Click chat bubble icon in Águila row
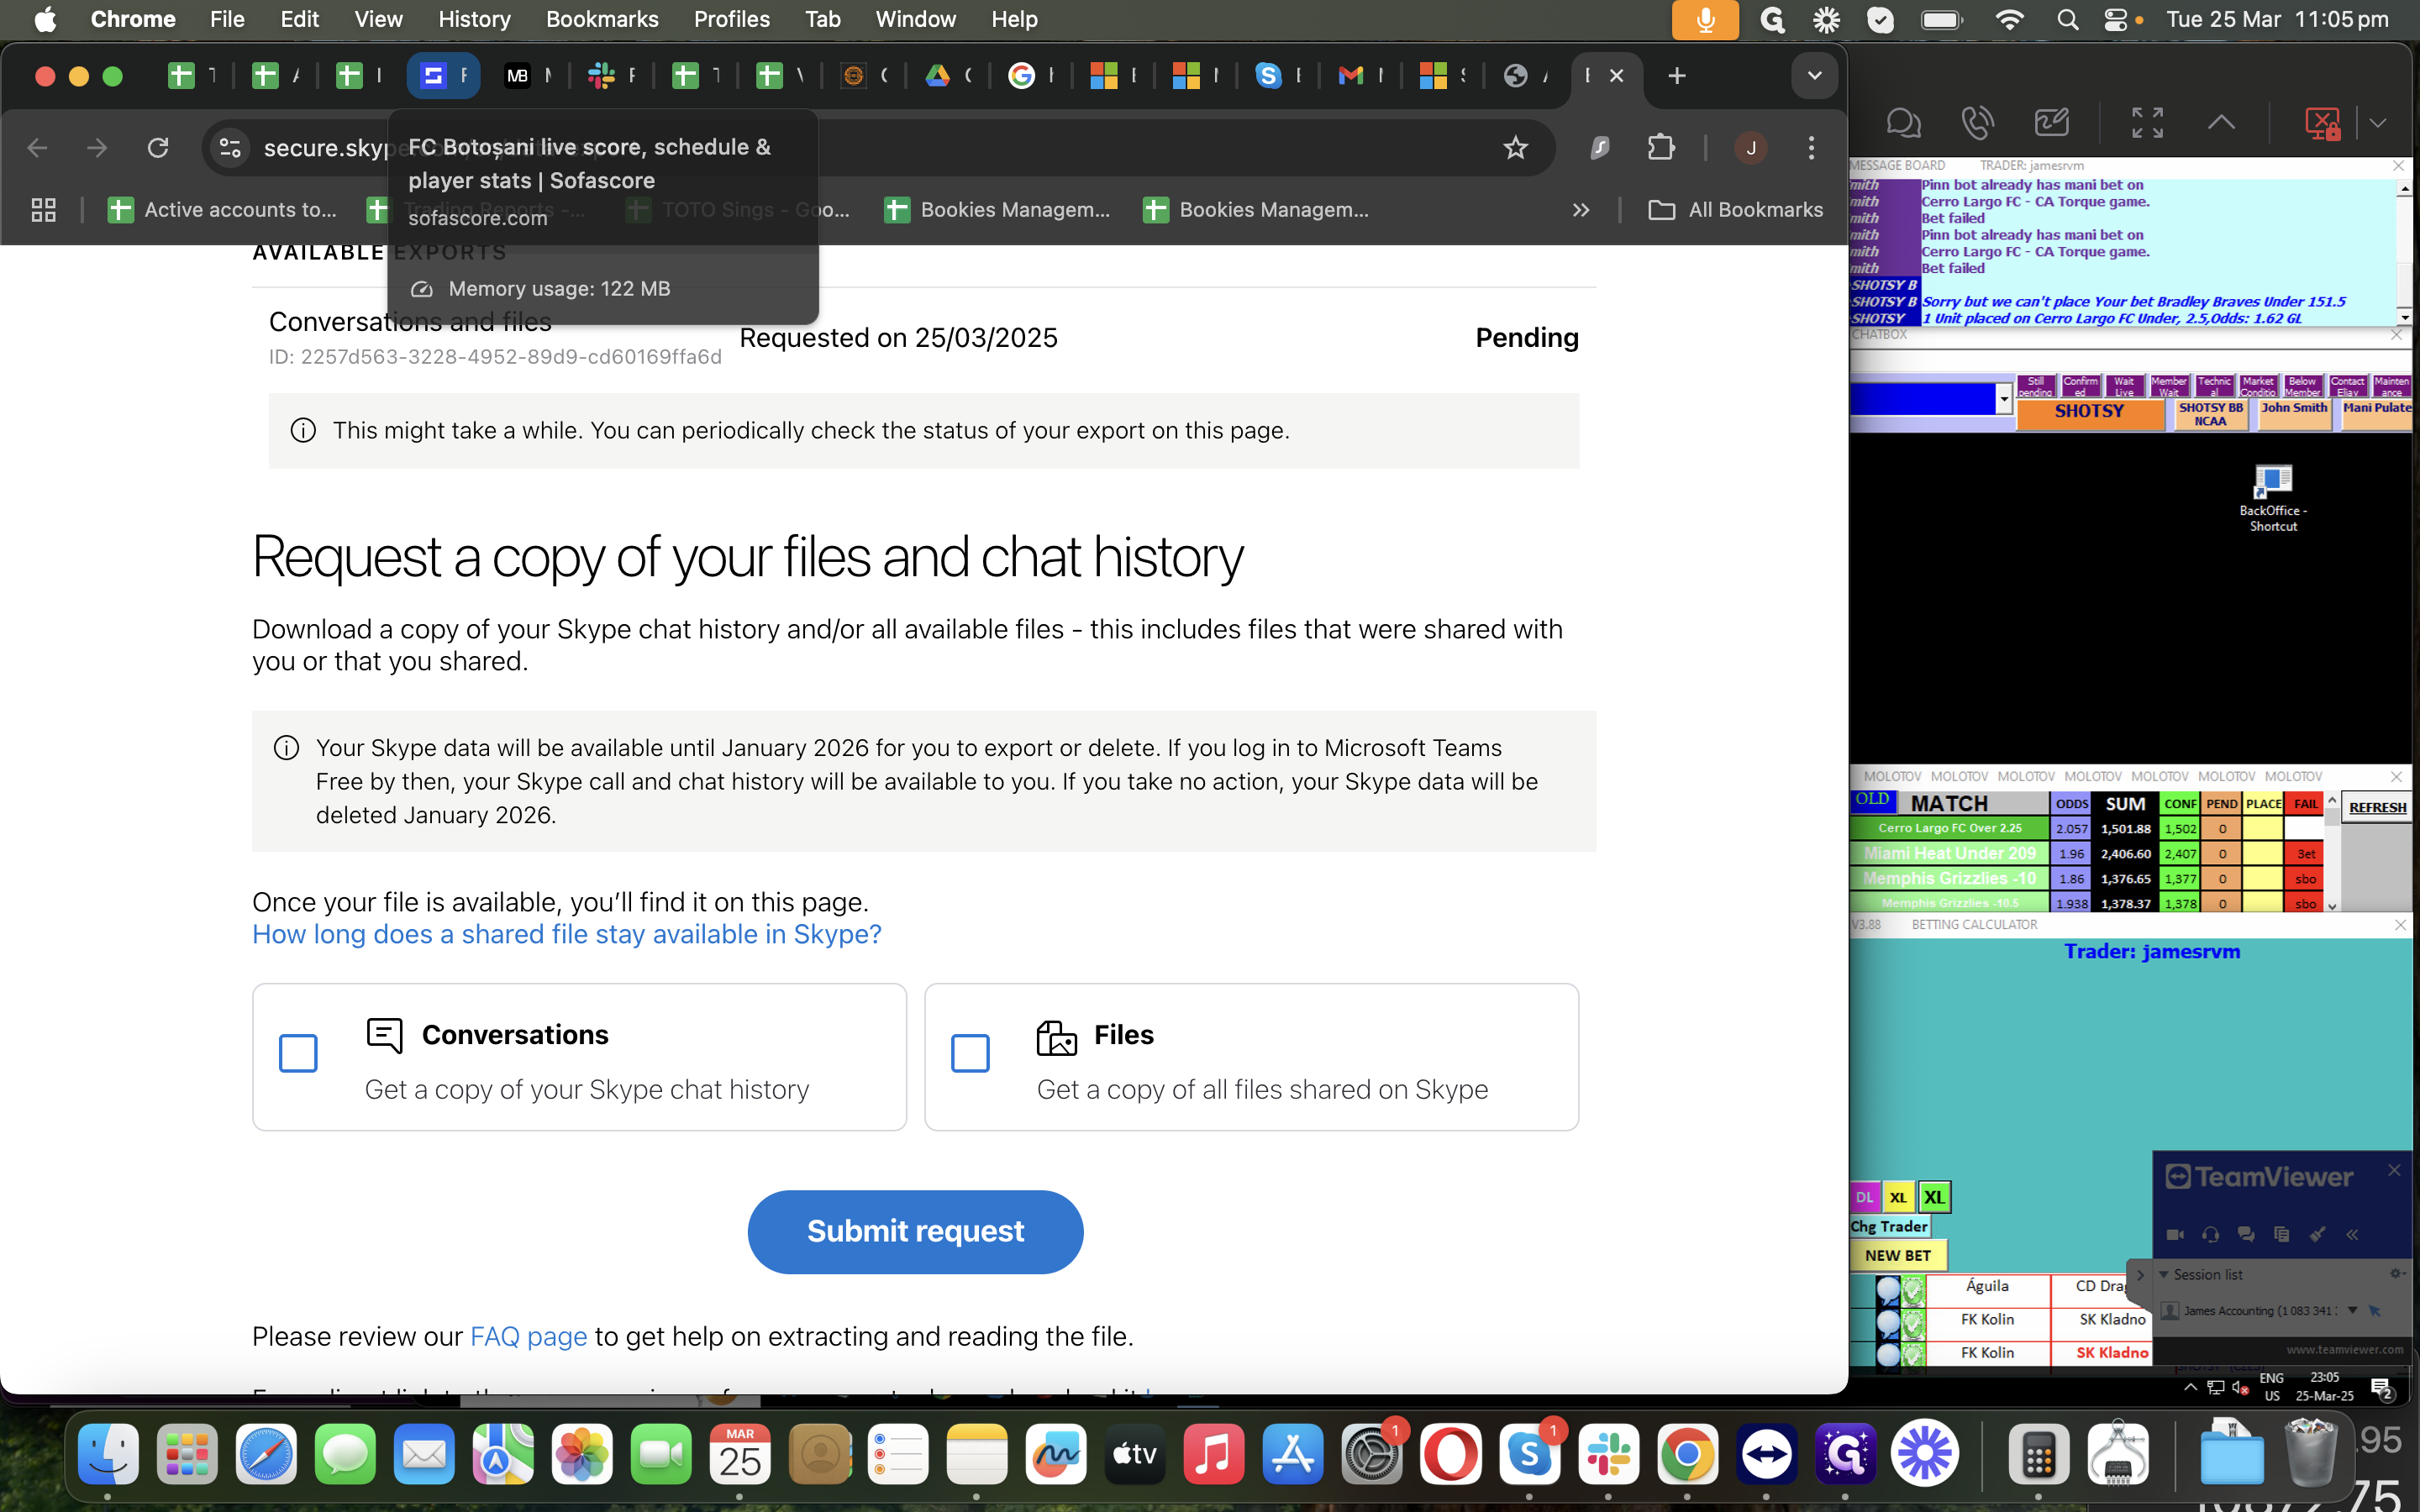 [1888, 1289]
